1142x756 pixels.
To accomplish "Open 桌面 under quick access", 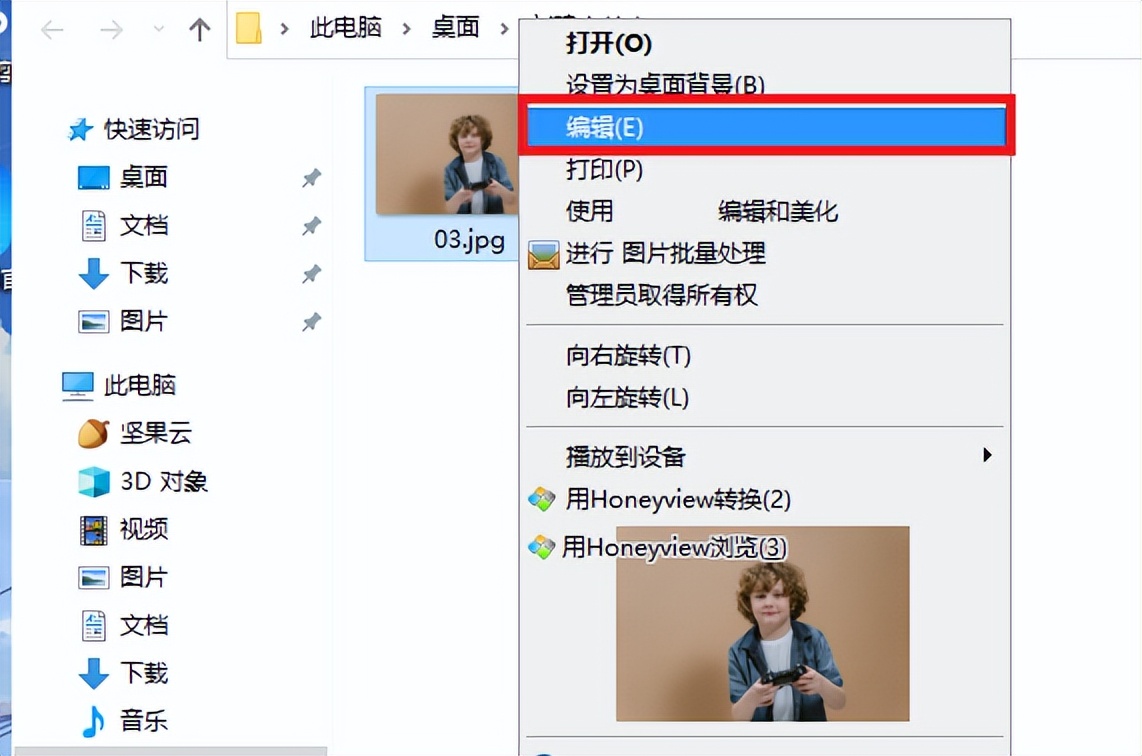I will [x=143, y=177].
